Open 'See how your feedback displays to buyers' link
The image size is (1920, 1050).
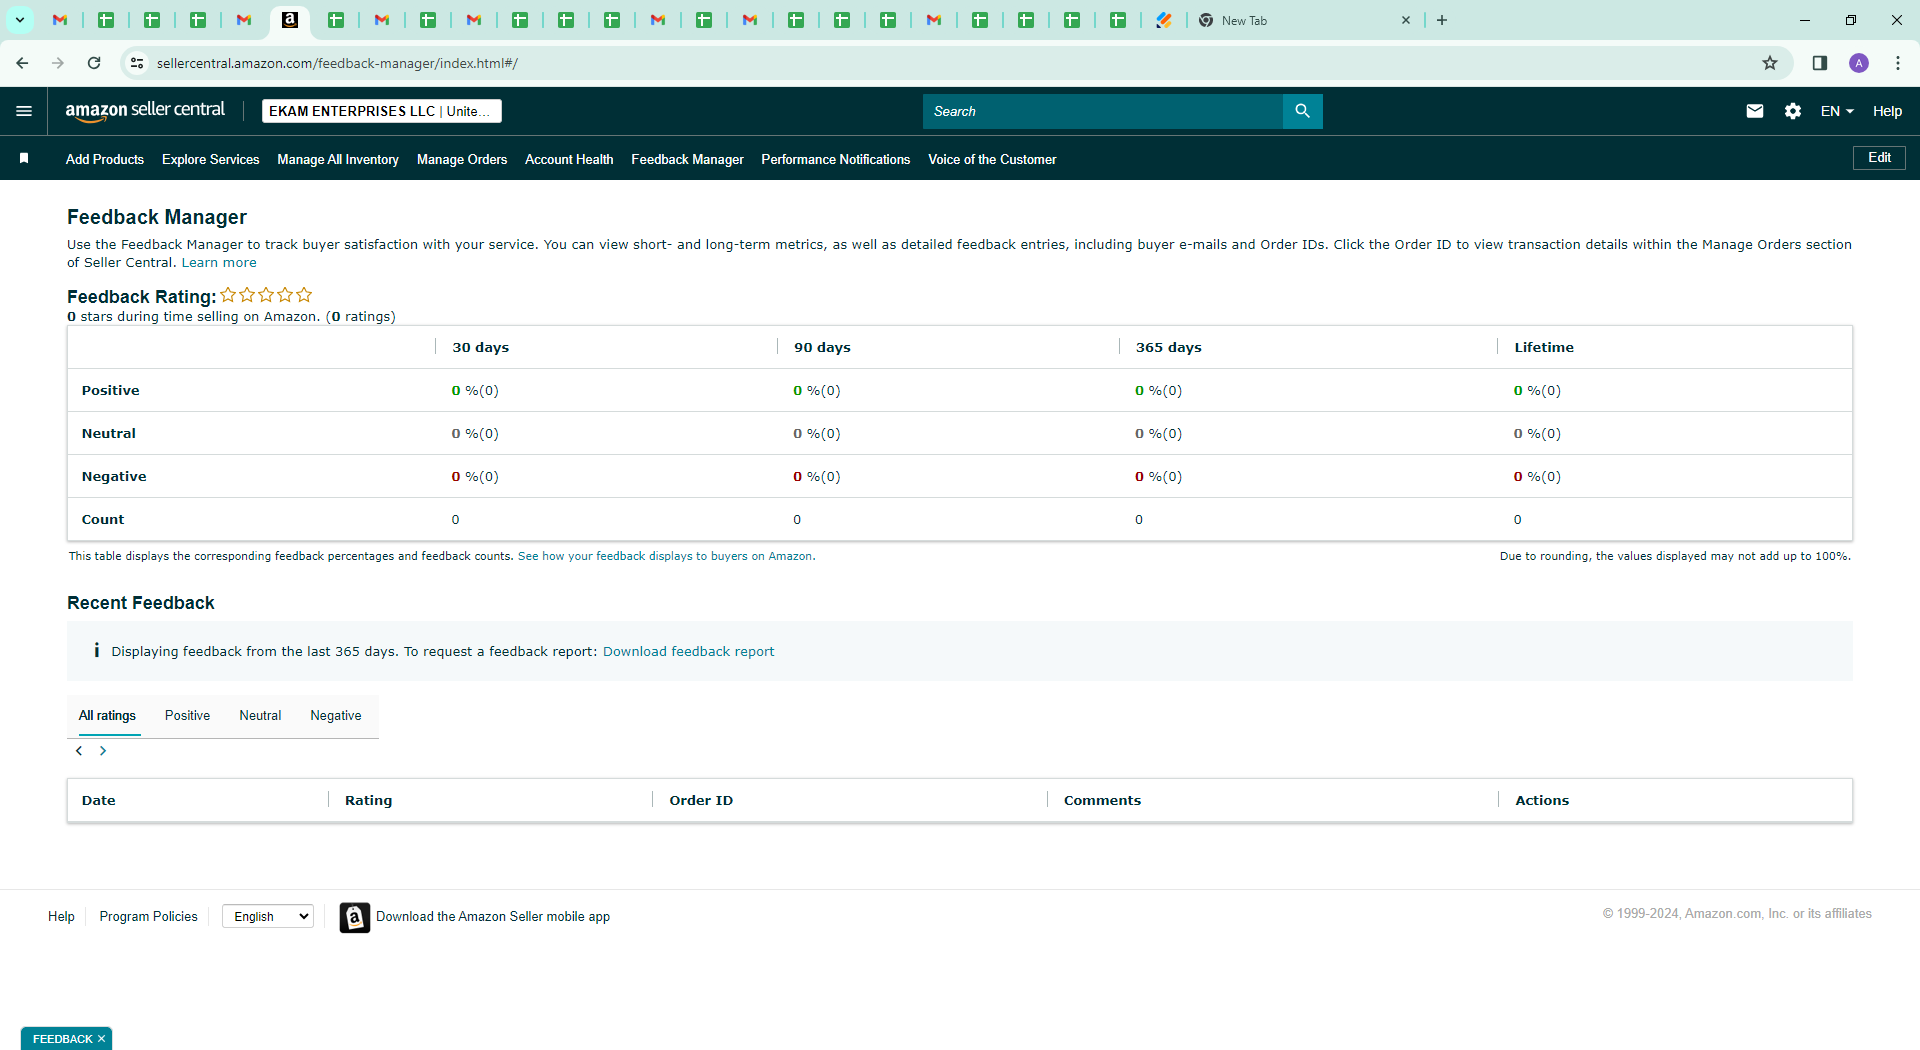(666, 556)
